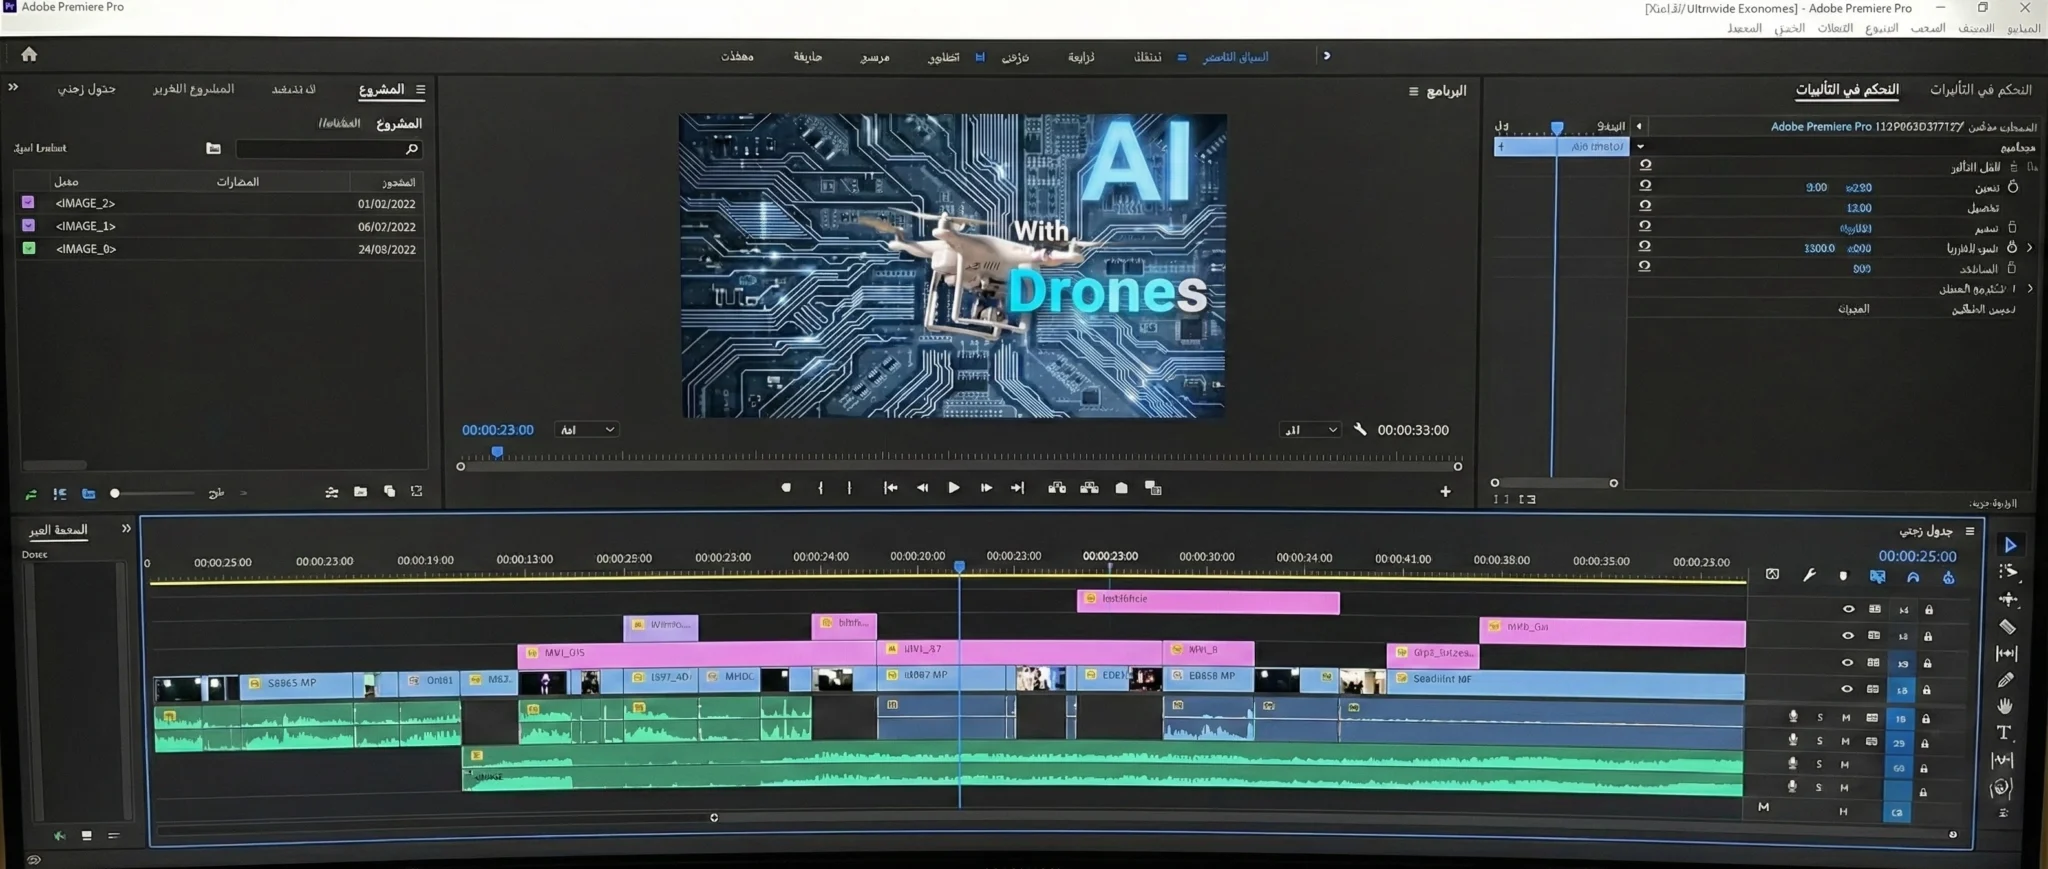Toggle lock on the top video track
The width and height of the screenshot is (2048, 869).
[1928, 610]
